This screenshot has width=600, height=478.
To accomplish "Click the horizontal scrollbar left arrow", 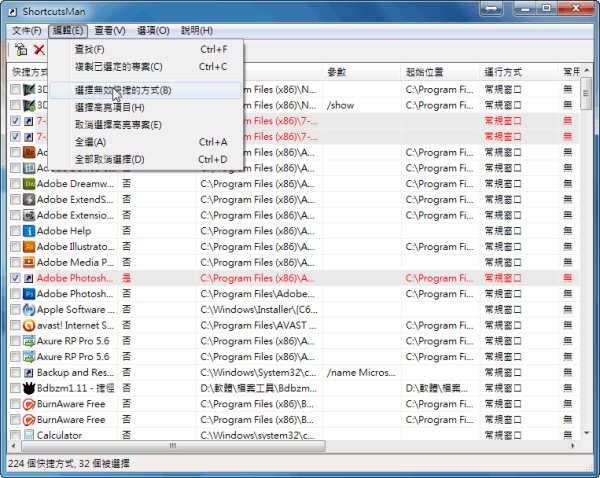I will pos(13,446).
